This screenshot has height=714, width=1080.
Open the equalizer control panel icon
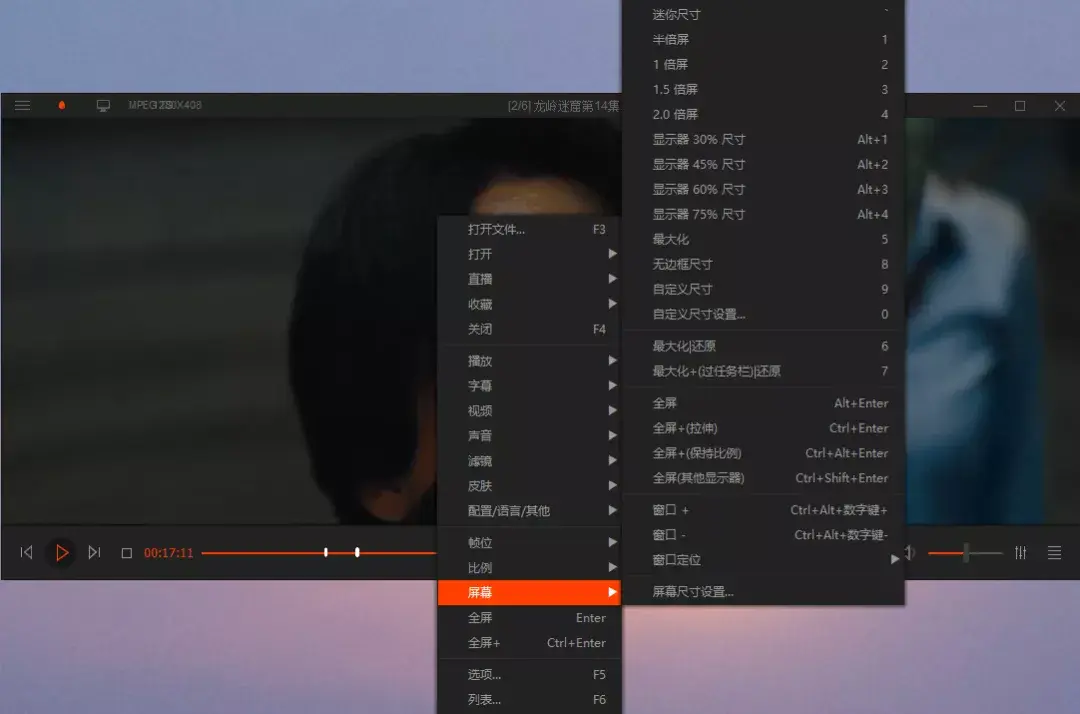(x=1021, y=552)
